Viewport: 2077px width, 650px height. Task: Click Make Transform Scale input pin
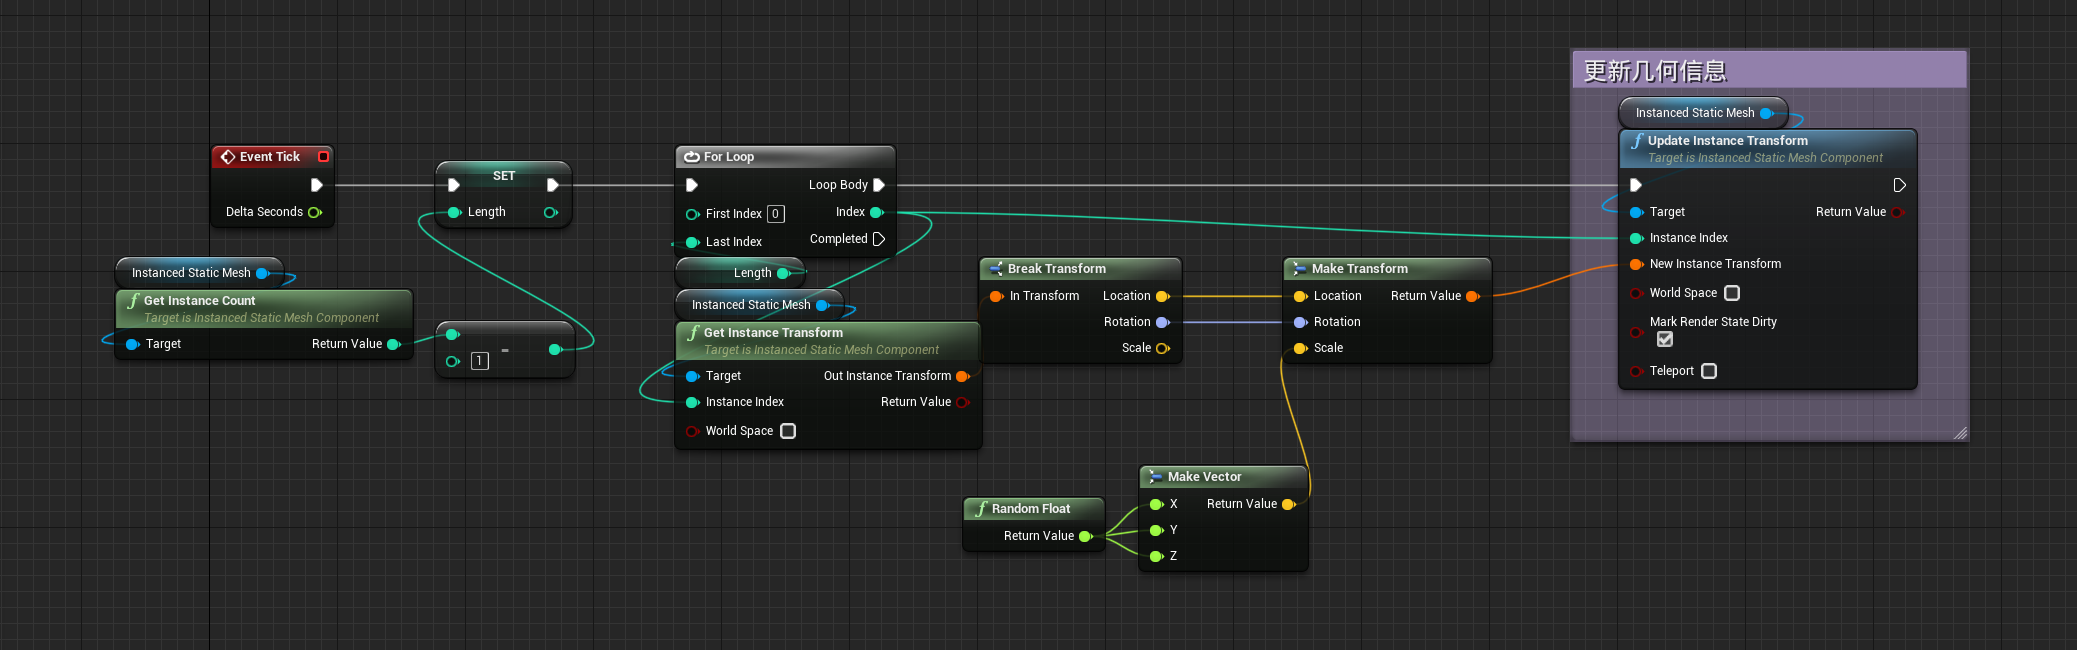(1300, 348)
